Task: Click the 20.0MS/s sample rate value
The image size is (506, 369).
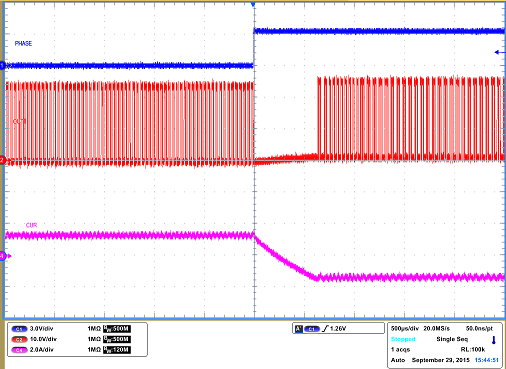Action: (x=436, y=329)
